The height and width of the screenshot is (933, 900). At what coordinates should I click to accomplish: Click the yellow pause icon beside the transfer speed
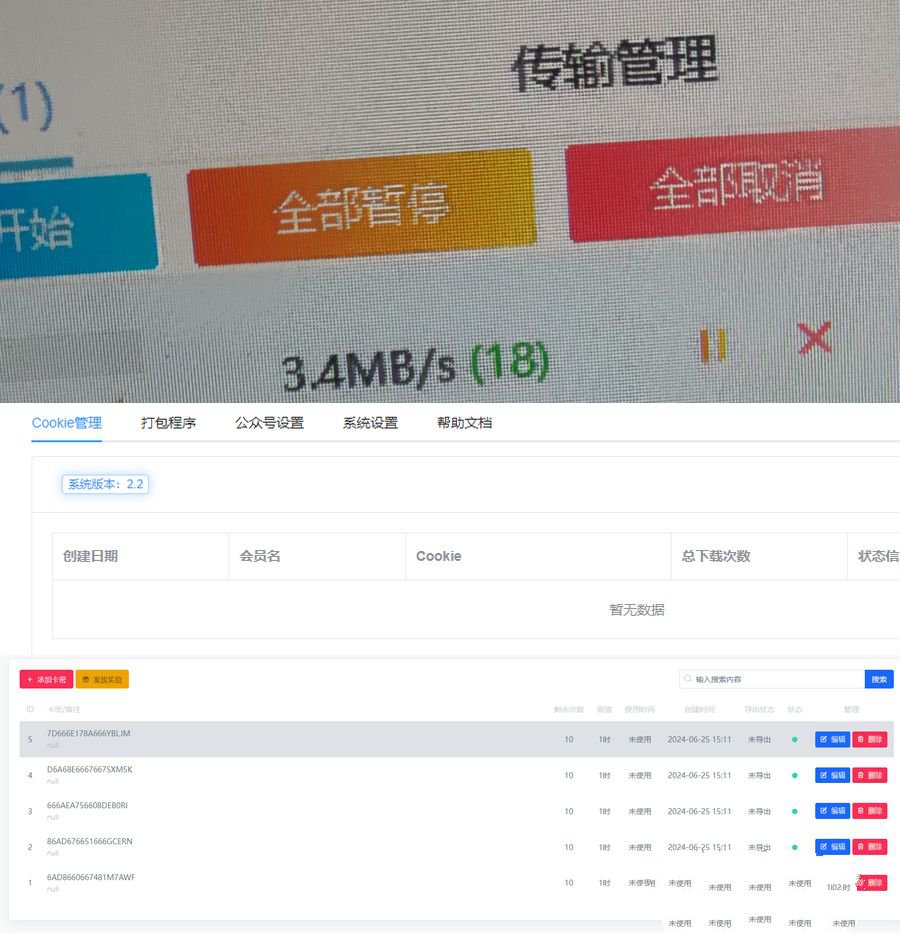(714, 341)
